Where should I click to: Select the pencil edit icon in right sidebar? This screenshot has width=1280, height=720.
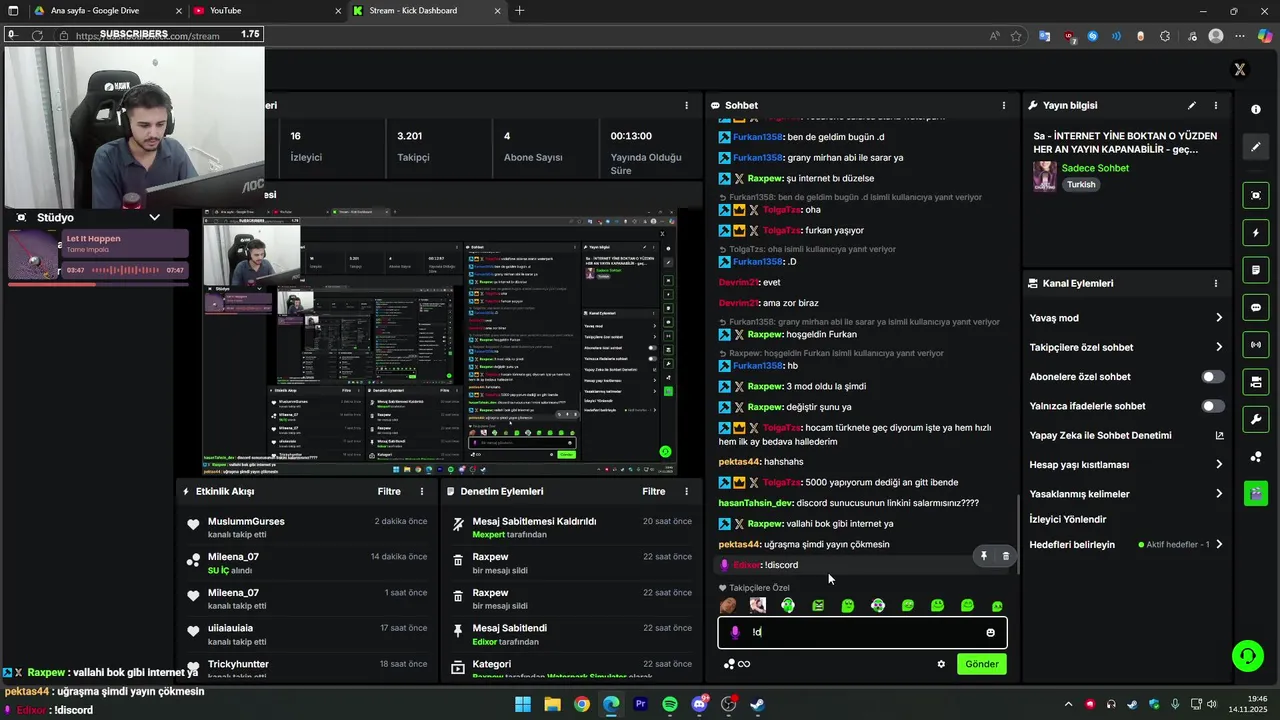[1256, 147]
